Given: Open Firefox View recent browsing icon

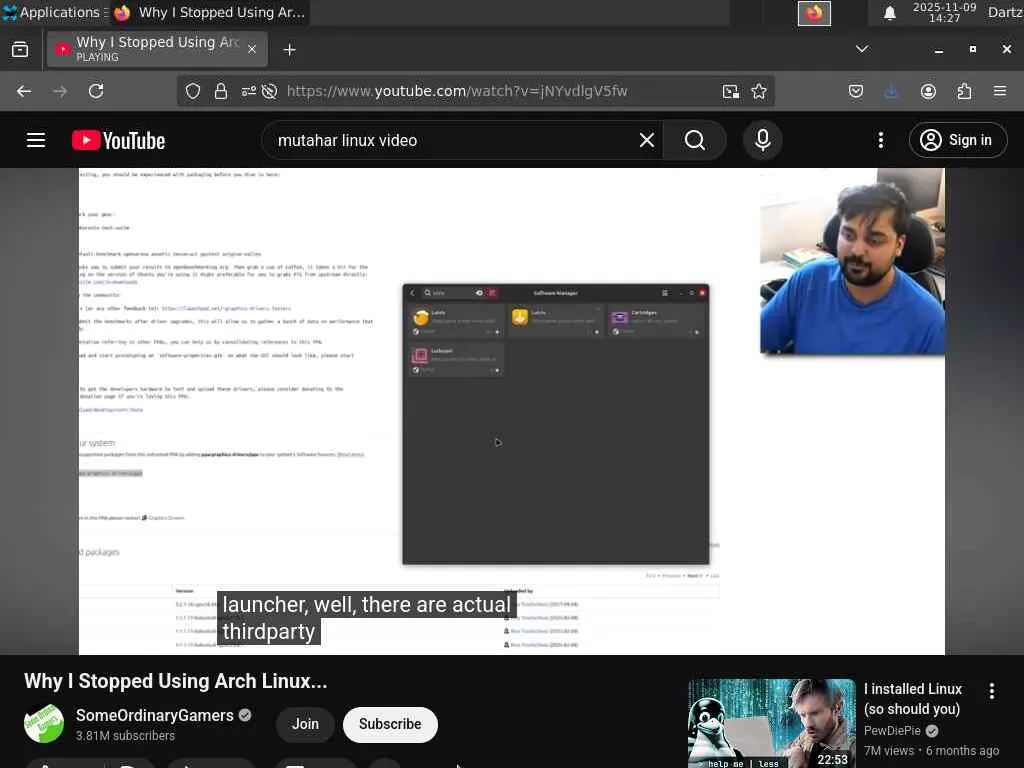Looking at the screenshot, I should 20,50.
